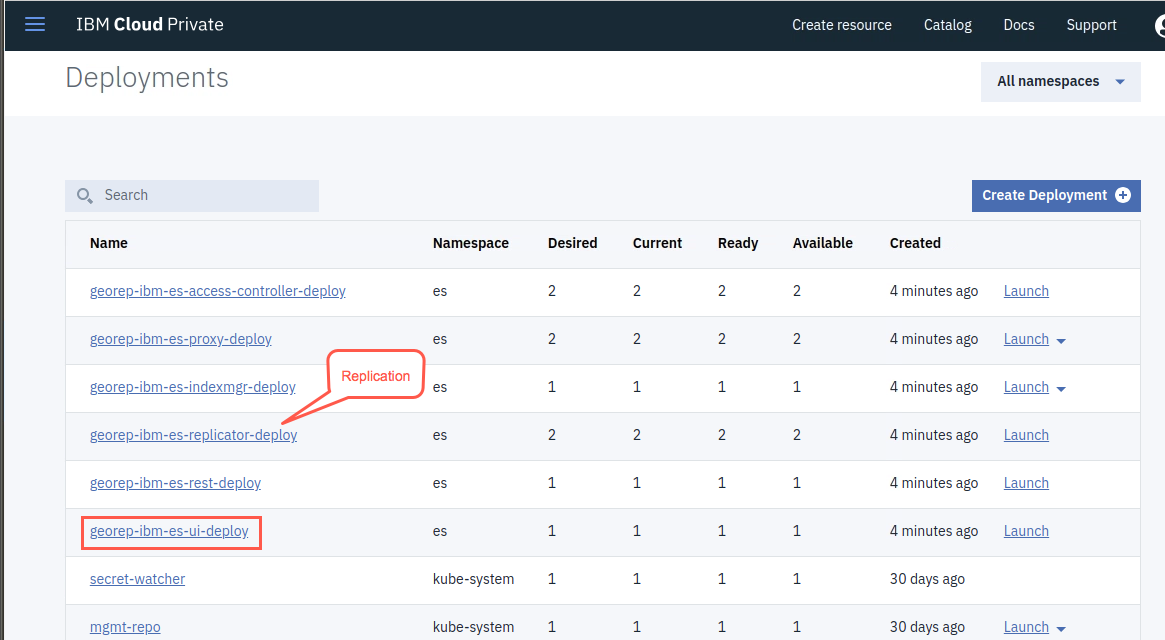Focus the Search input field

192,195
